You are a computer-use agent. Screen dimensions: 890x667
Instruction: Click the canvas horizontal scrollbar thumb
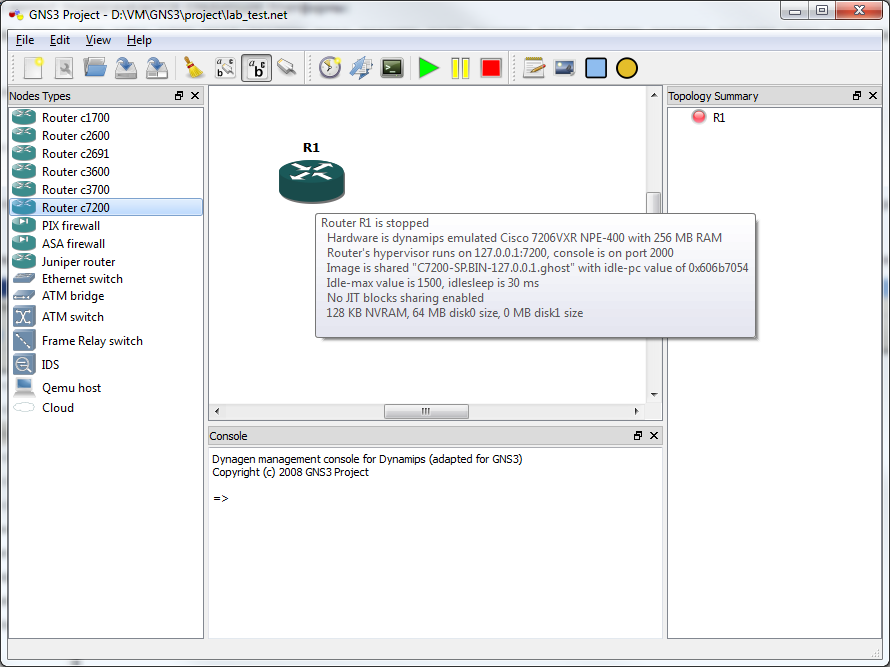click(426, 411)
